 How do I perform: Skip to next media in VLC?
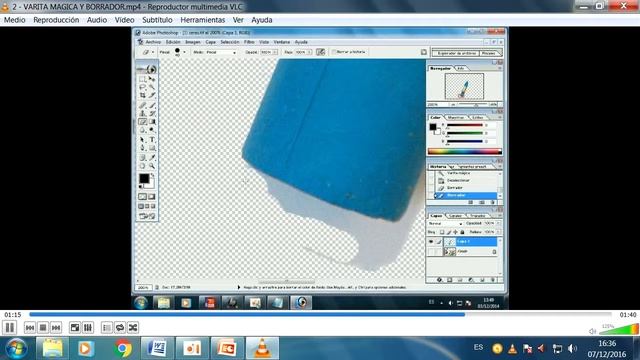point(56,327)
